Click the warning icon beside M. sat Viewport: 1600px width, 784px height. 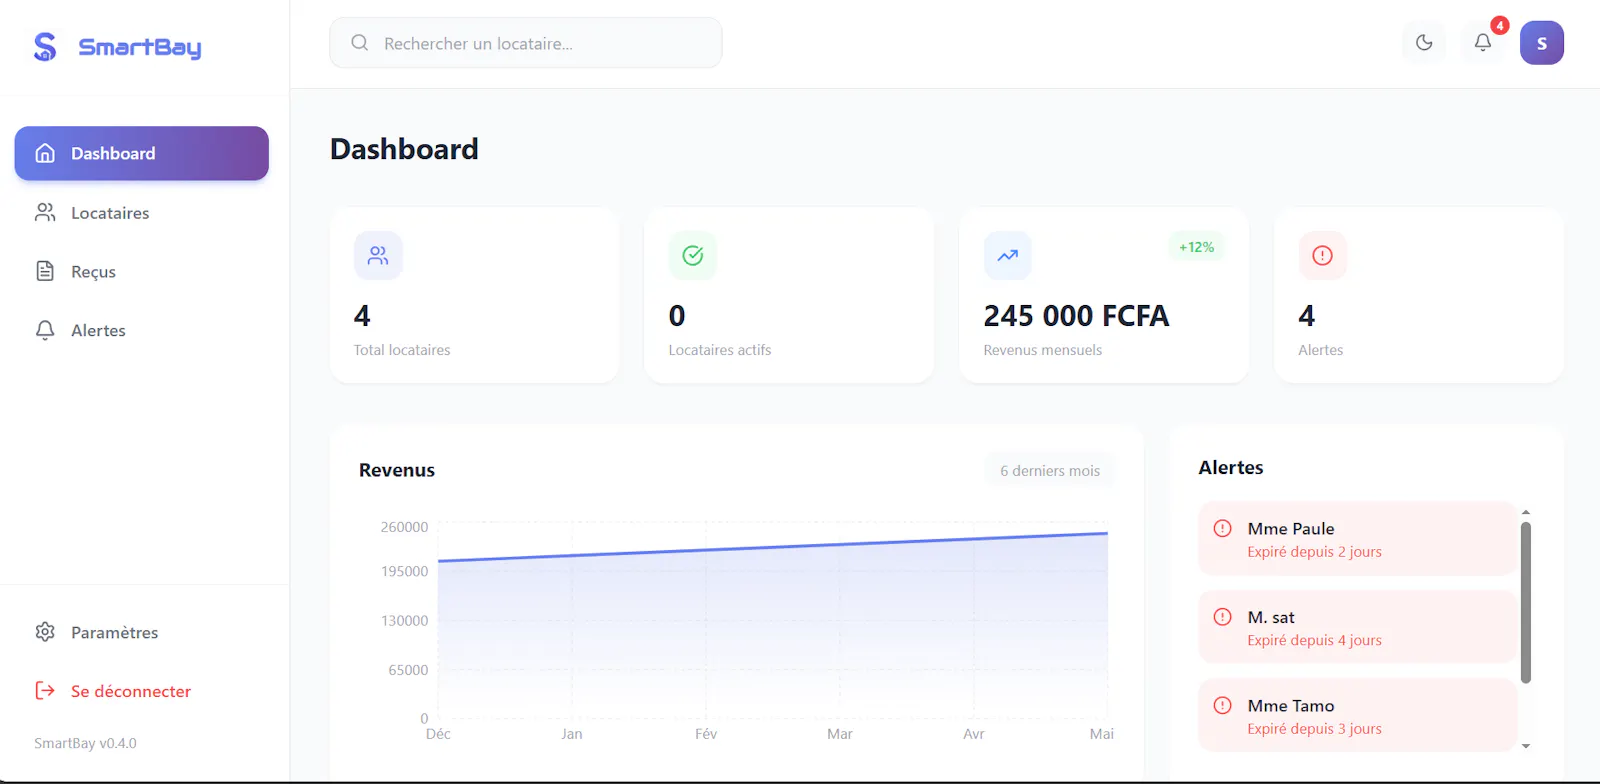click(1222, 617)
